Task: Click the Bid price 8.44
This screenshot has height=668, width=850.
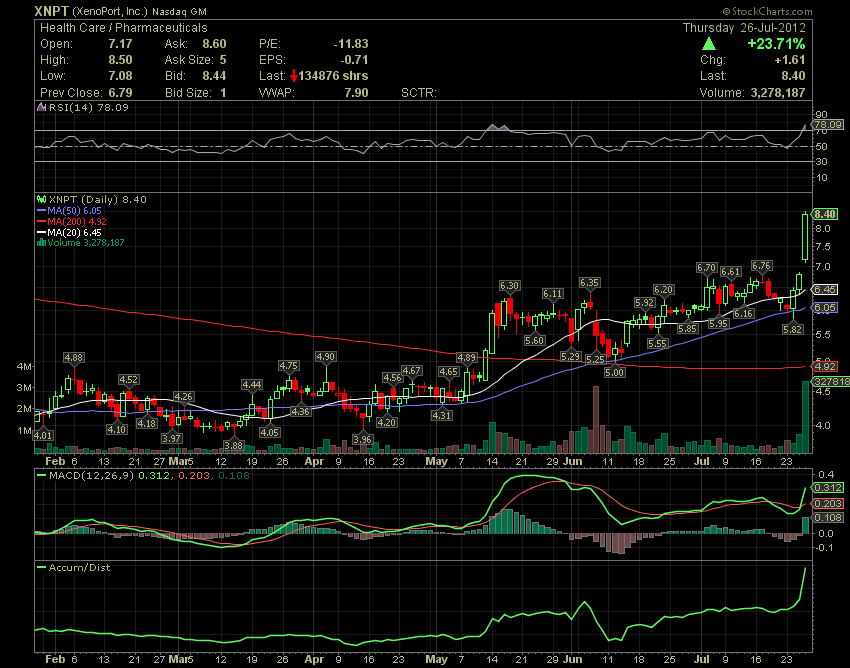Action: [214, 76]
